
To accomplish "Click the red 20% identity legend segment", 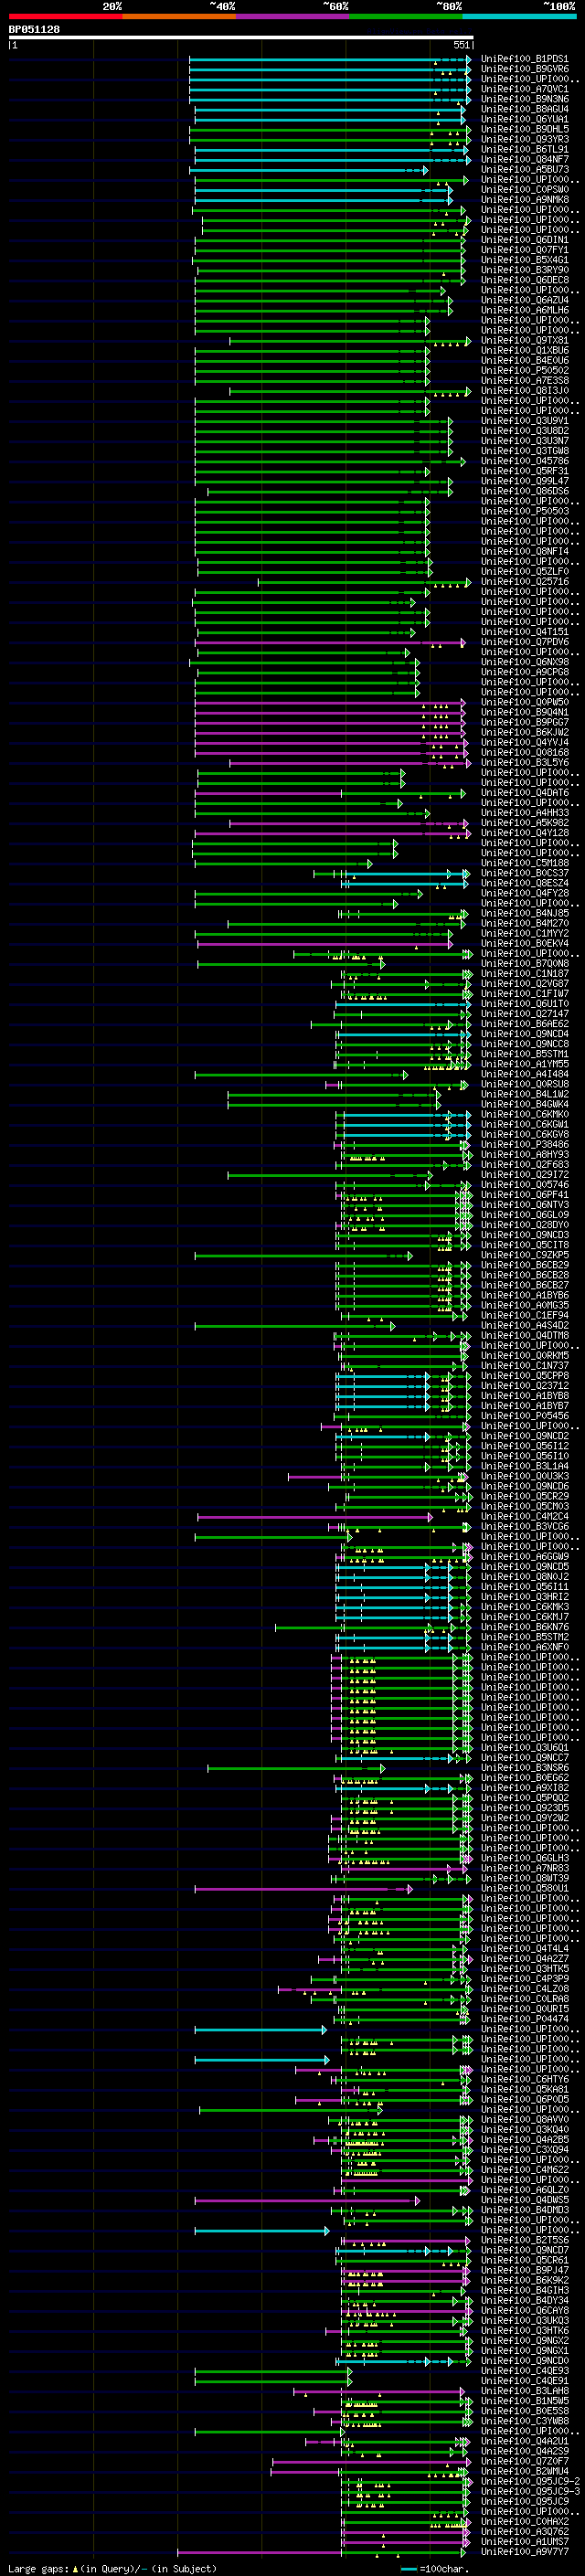I will click(x=65, y=16).
